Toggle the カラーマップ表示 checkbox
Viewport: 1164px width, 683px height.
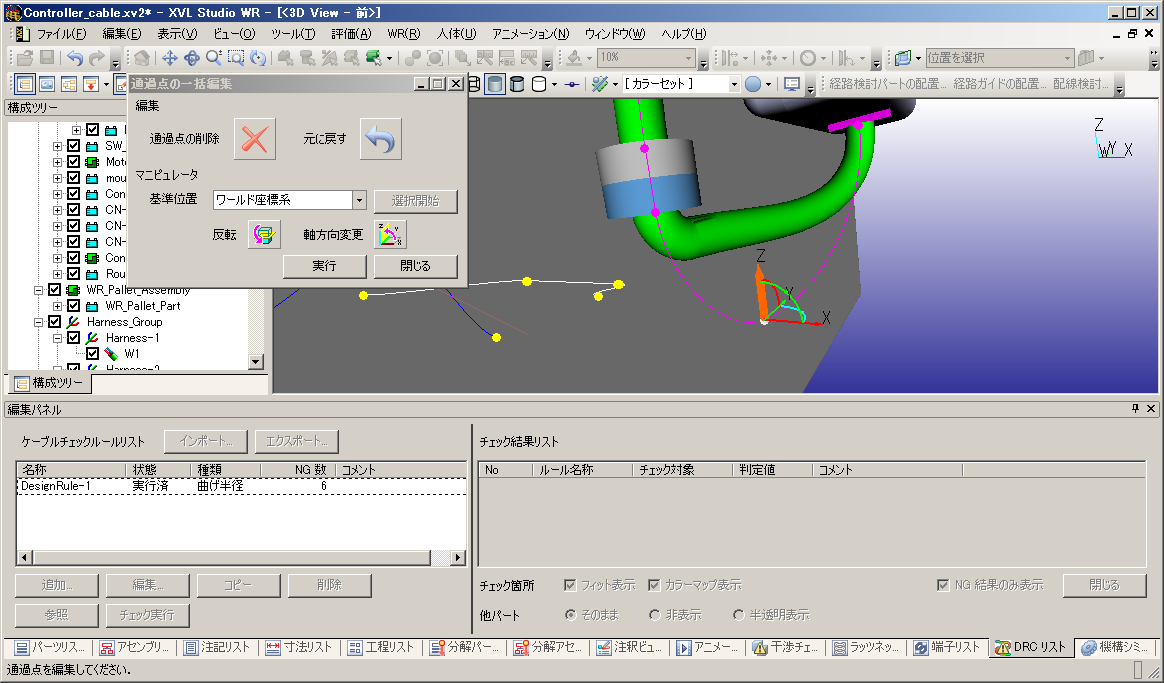(x=654, y=585)
